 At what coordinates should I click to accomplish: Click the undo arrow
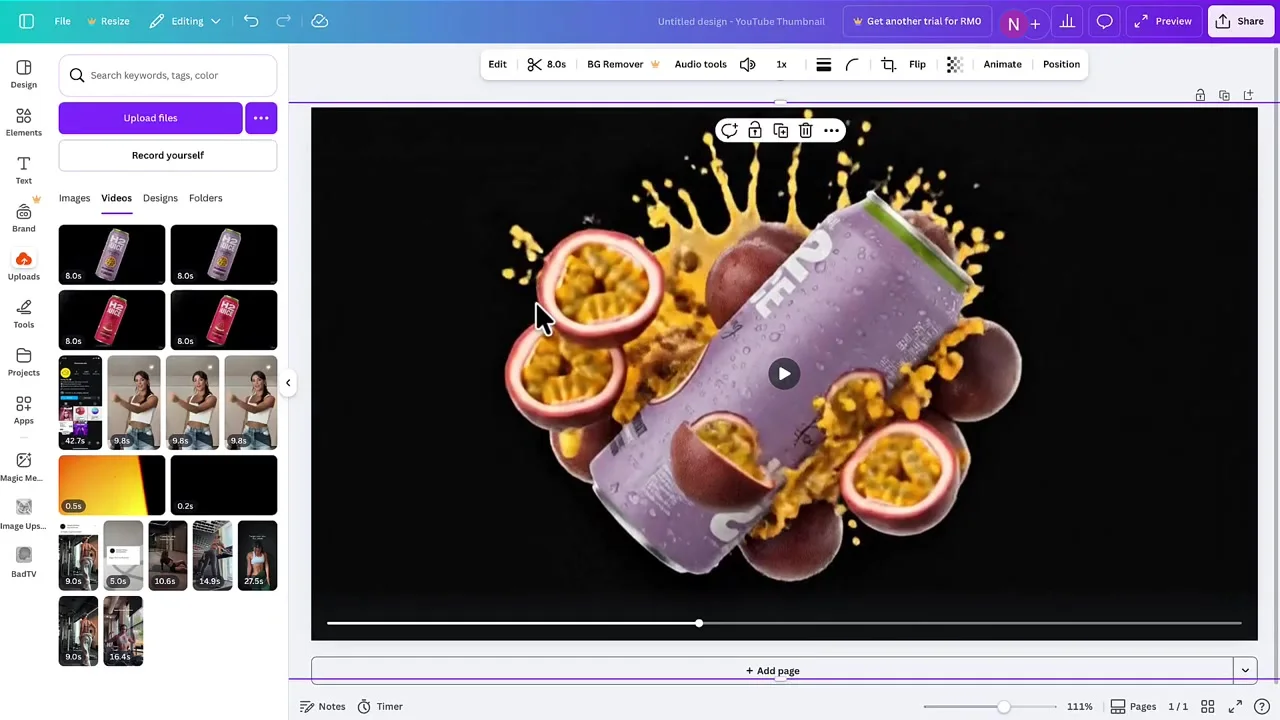coord(251,21)
